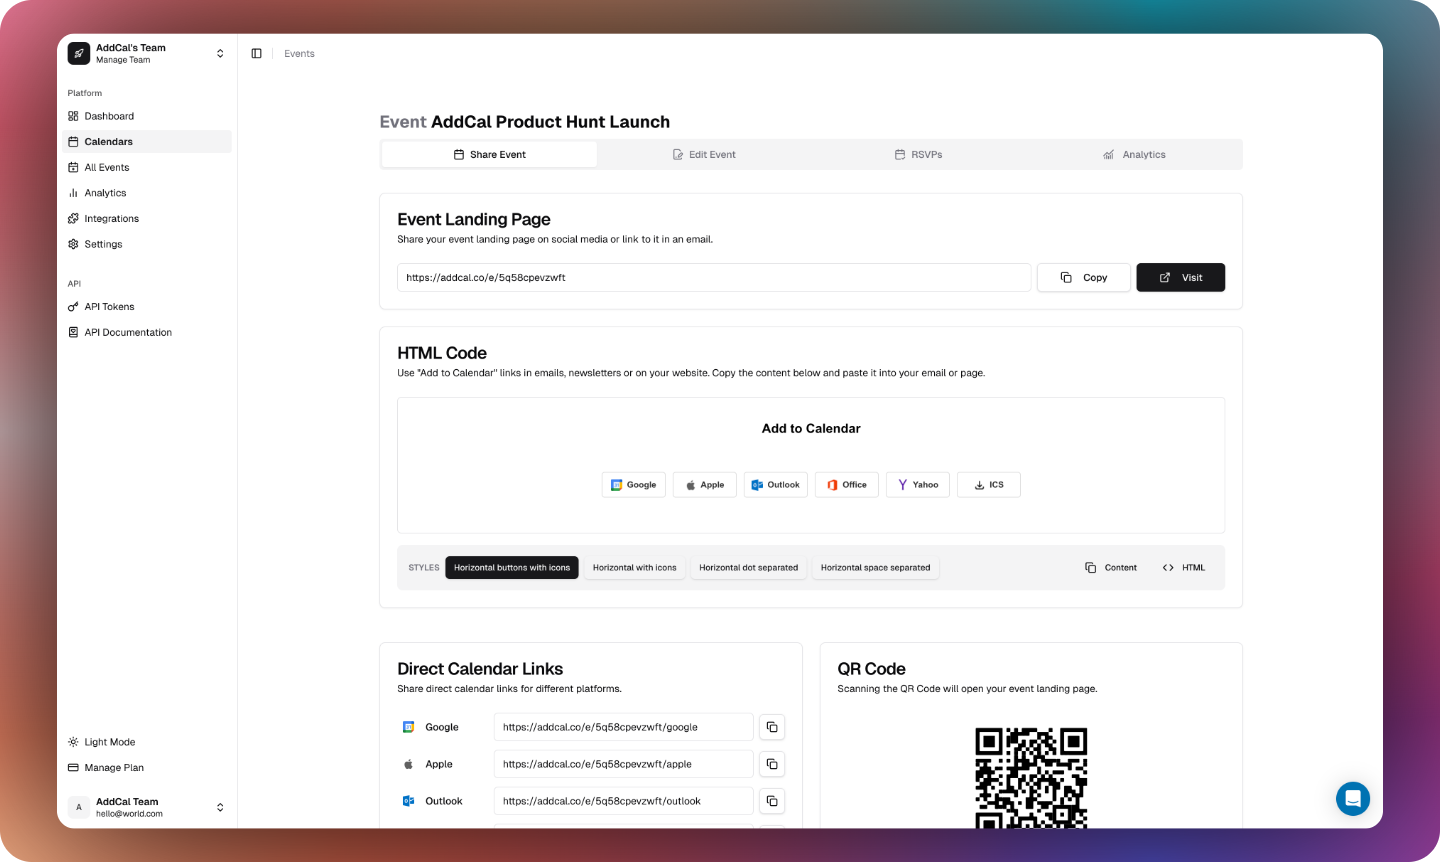
Task: Click the Google calendar icon in Direct Links
Action: click(408, 727)
